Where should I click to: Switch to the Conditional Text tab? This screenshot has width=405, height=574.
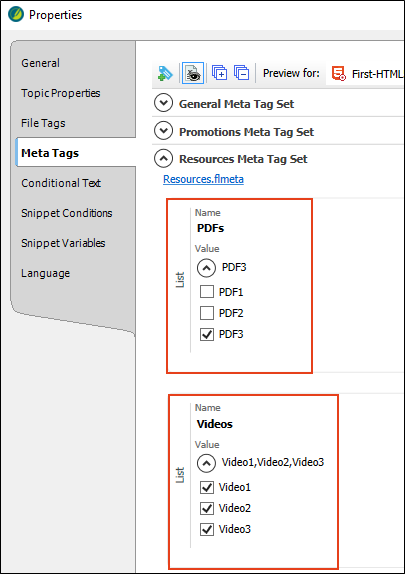coord(61,183)
